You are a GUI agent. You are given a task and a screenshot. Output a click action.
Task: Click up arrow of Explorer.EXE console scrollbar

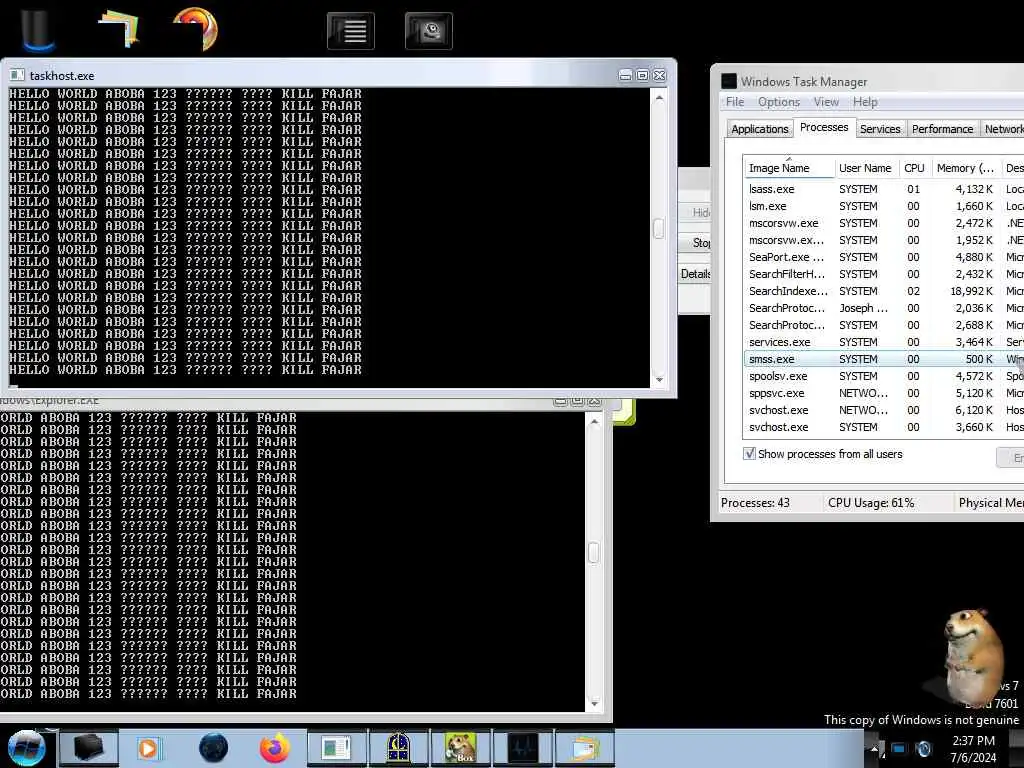click(594, 422)
